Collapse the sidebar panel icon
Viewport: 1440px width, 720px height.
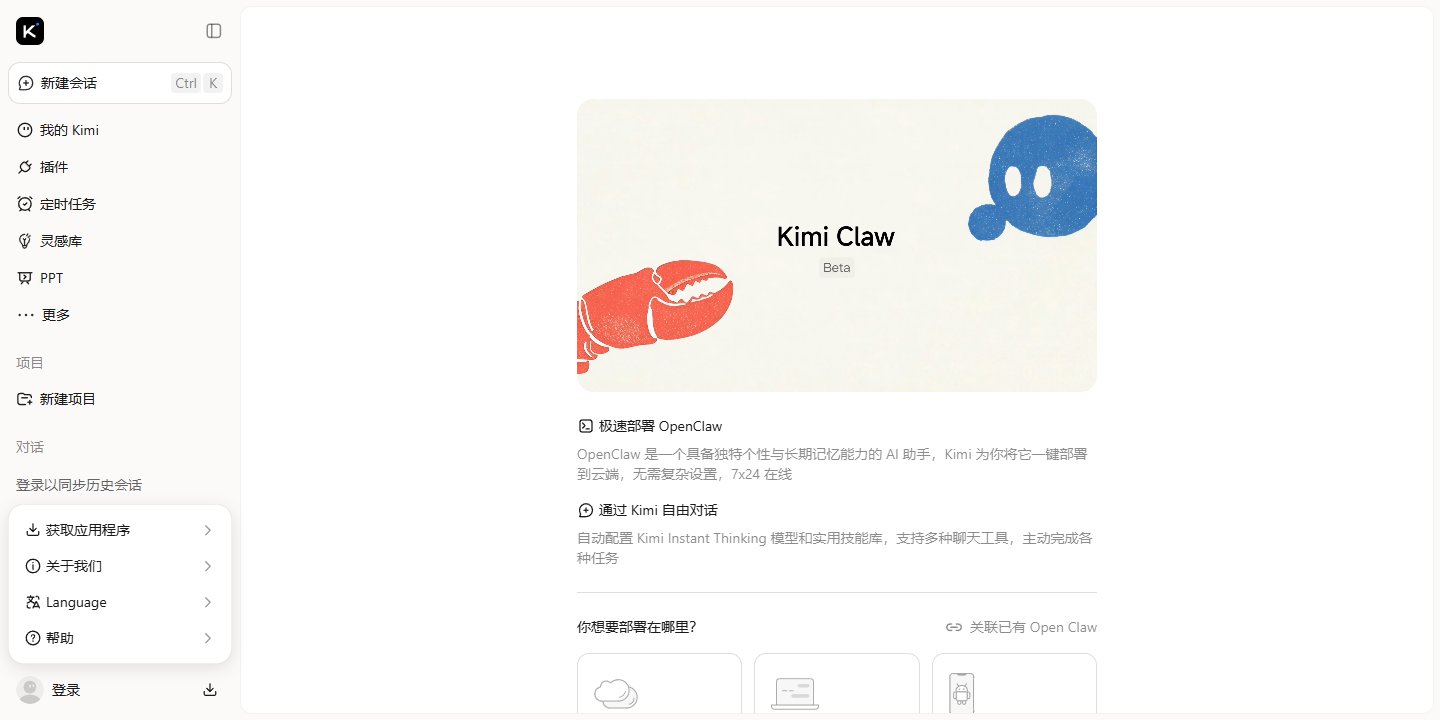[214, 31]
